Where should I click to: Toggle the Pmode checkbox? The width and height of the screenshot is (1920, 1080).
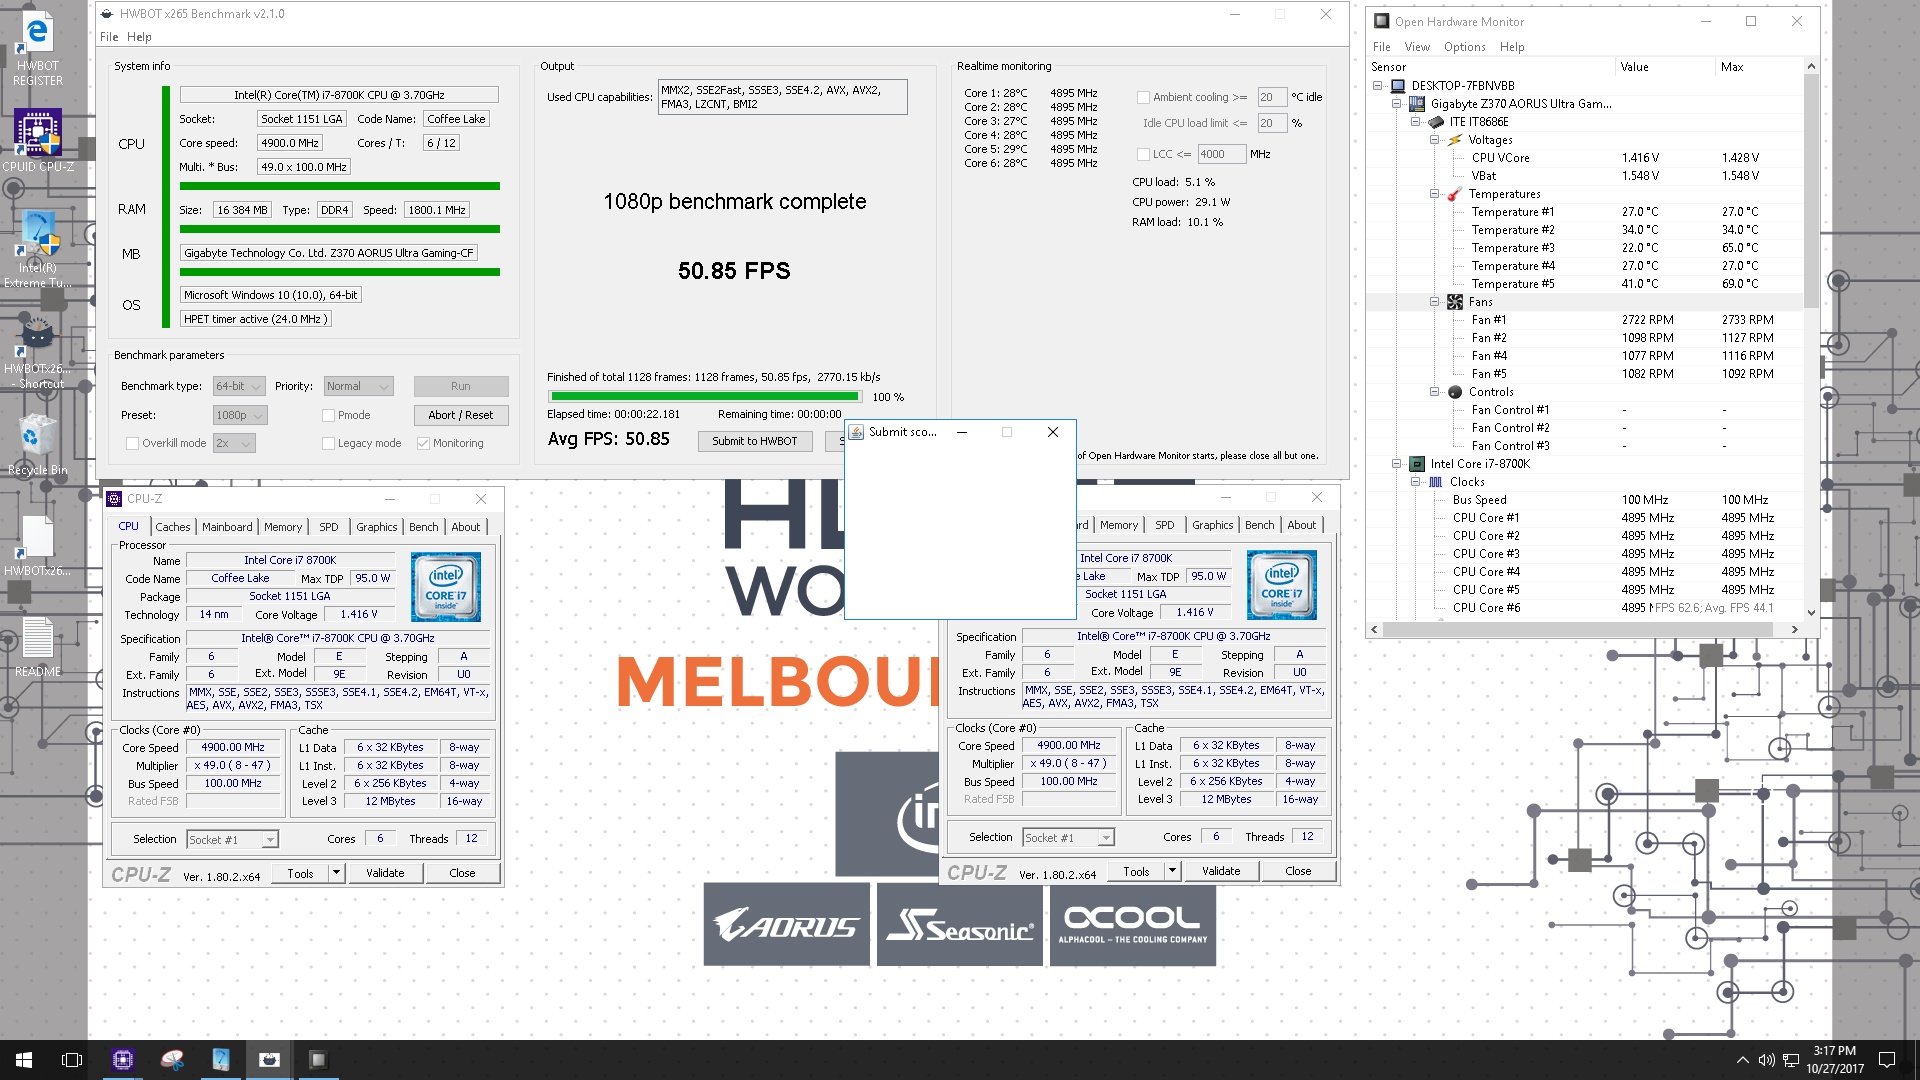click(328, 415)
